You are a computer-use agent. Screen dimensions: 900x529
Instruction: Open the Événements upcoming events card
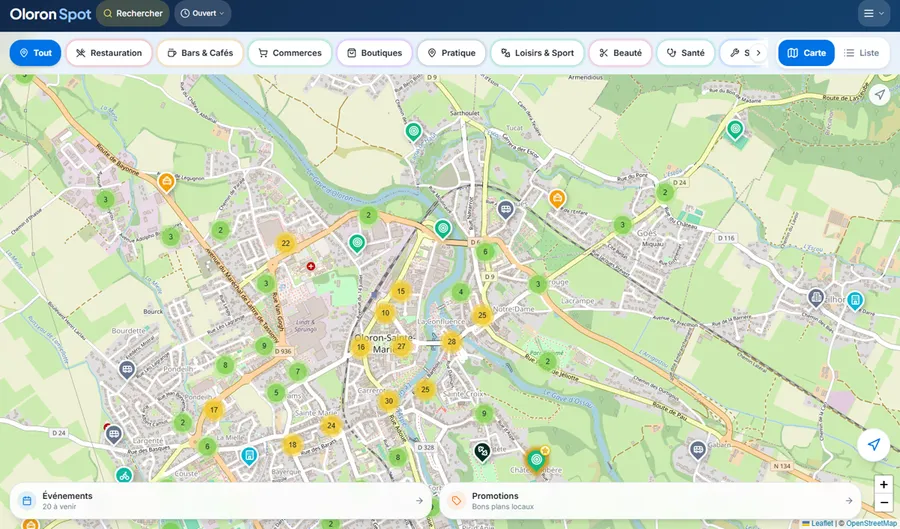click(x=220, y=501)
